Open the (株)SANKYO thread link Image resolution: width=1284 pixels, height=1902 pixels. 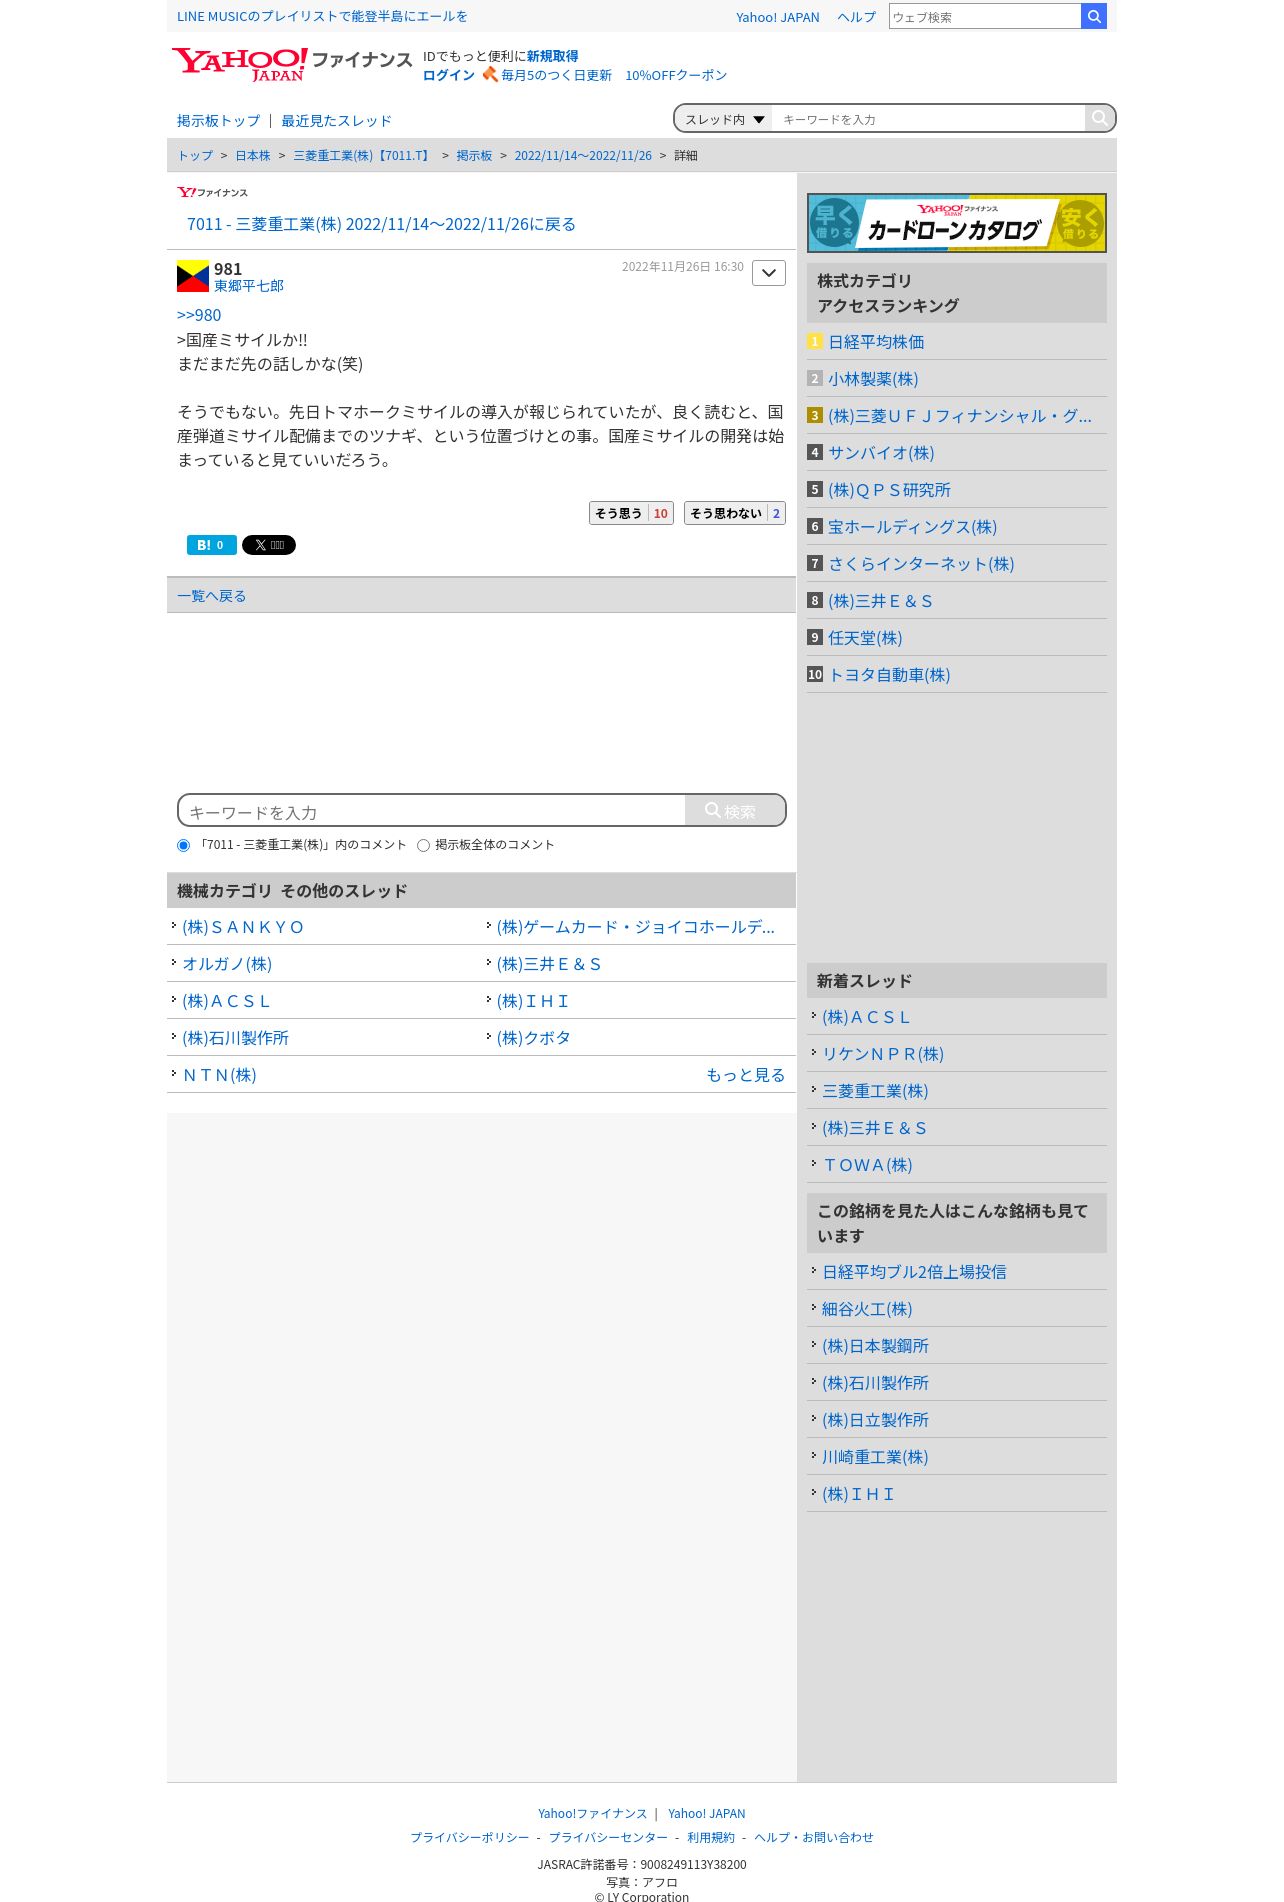click(x=243, y=927)
